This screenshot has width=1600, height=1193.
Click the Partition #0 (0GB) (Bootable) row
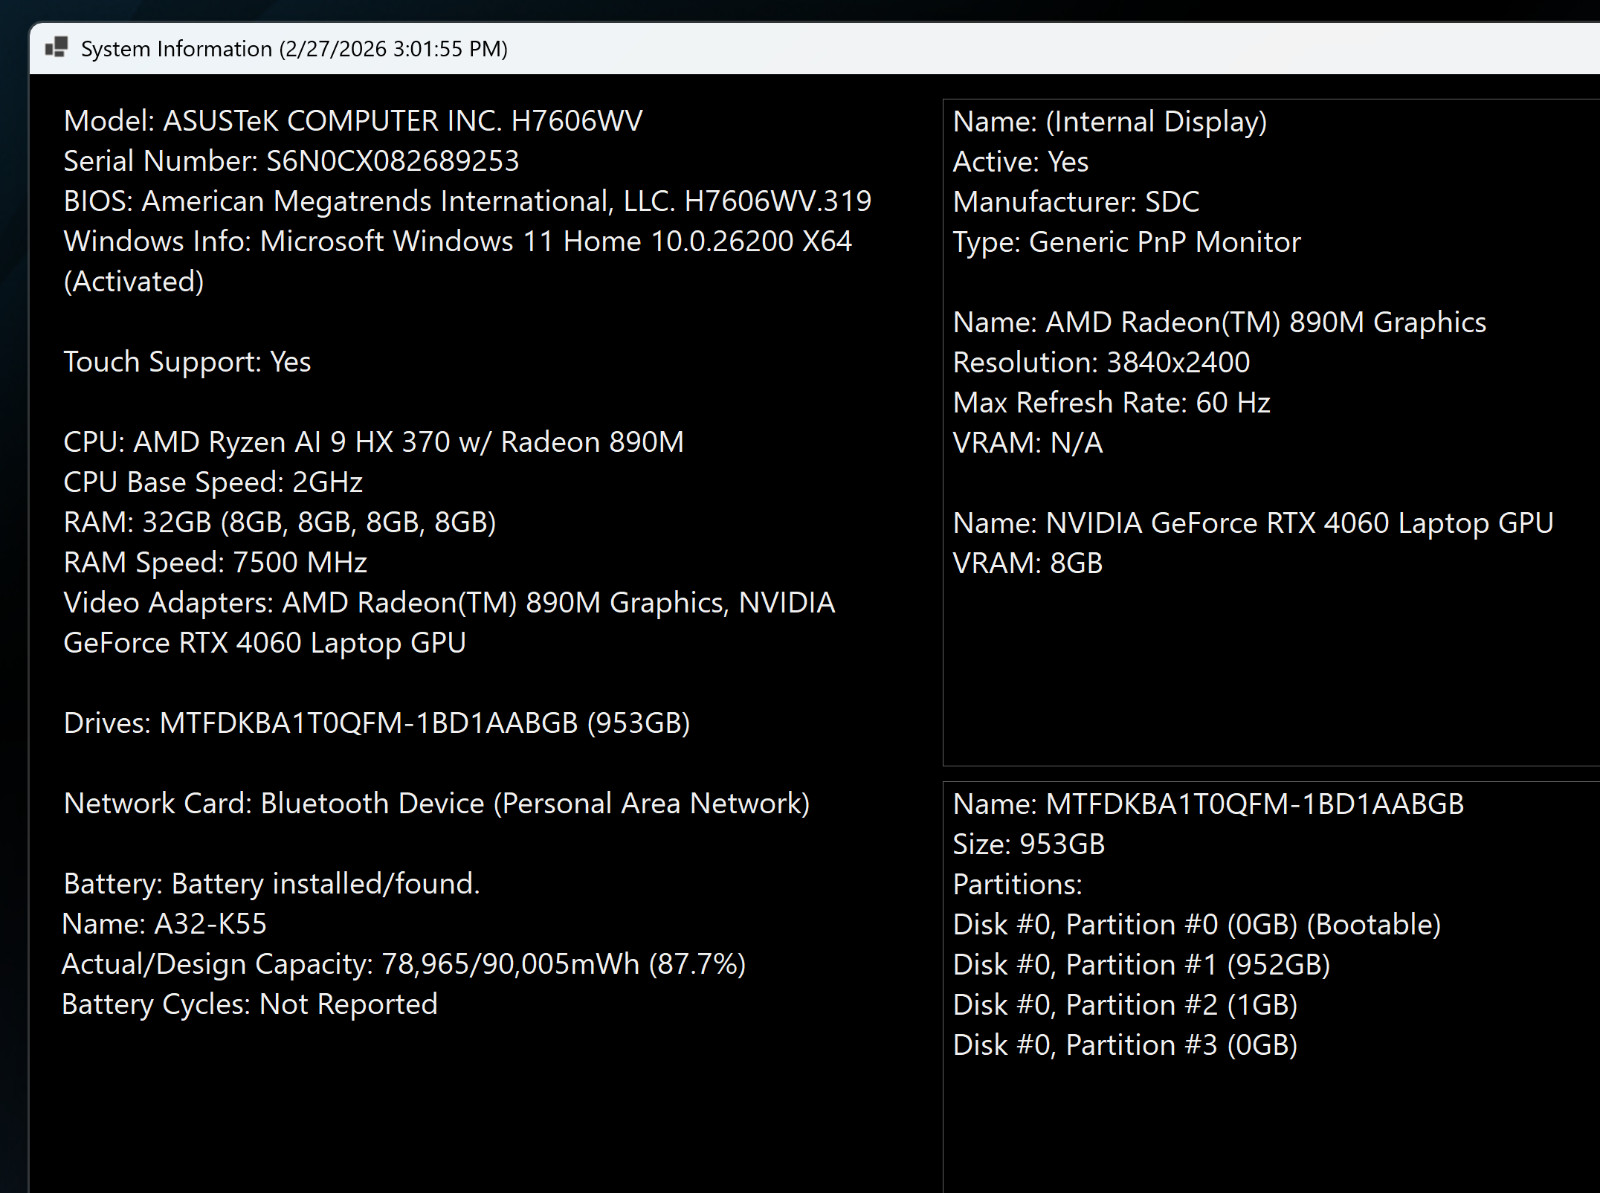point(1197,925)
